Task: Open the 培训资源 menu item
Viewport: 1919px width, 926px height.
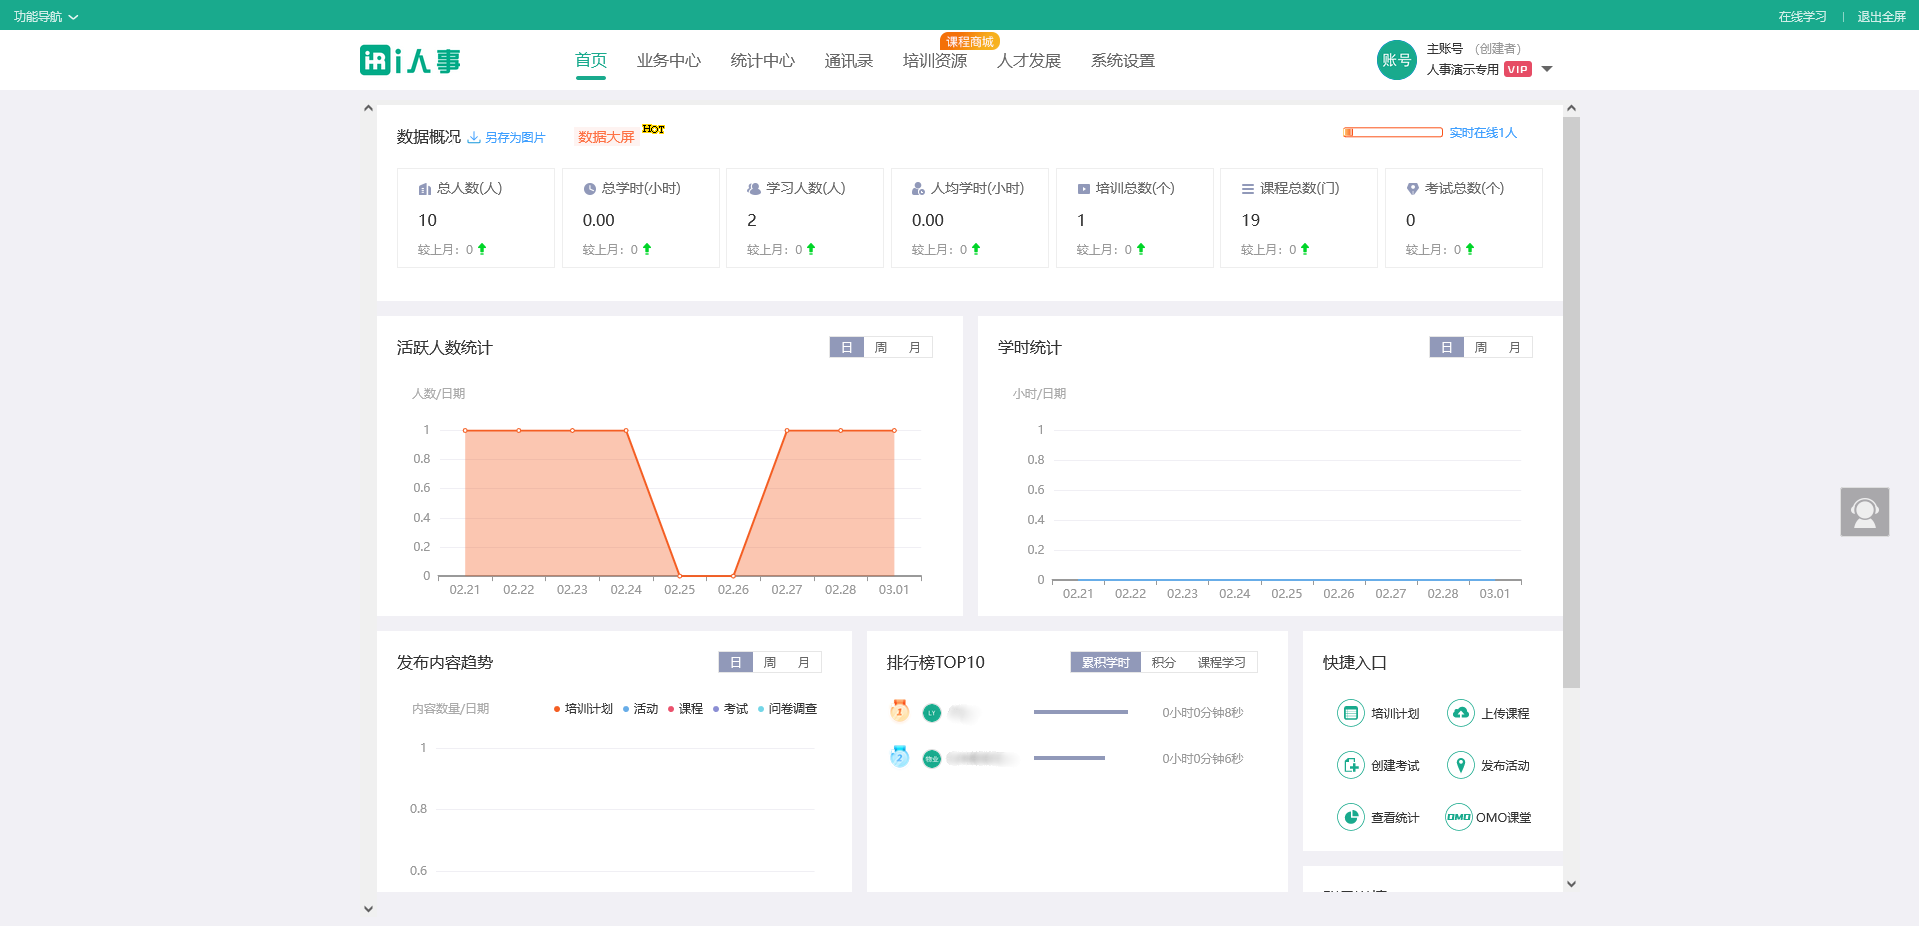Action: point(934,60)
